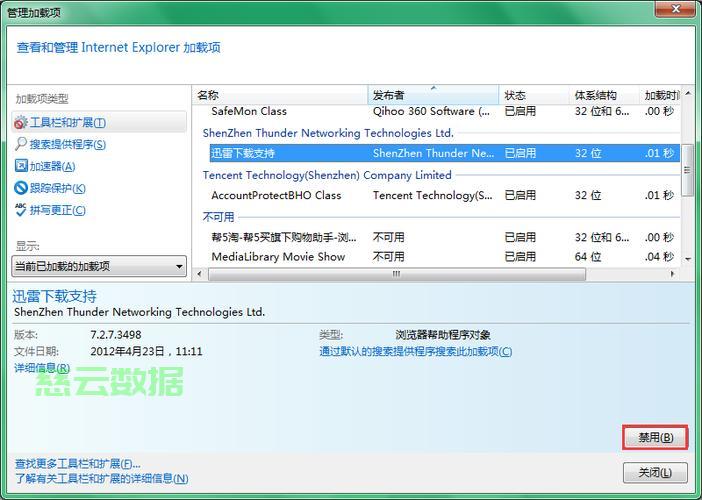
Task: Sort list by 发布者 column header
Action: pos(433,95)
